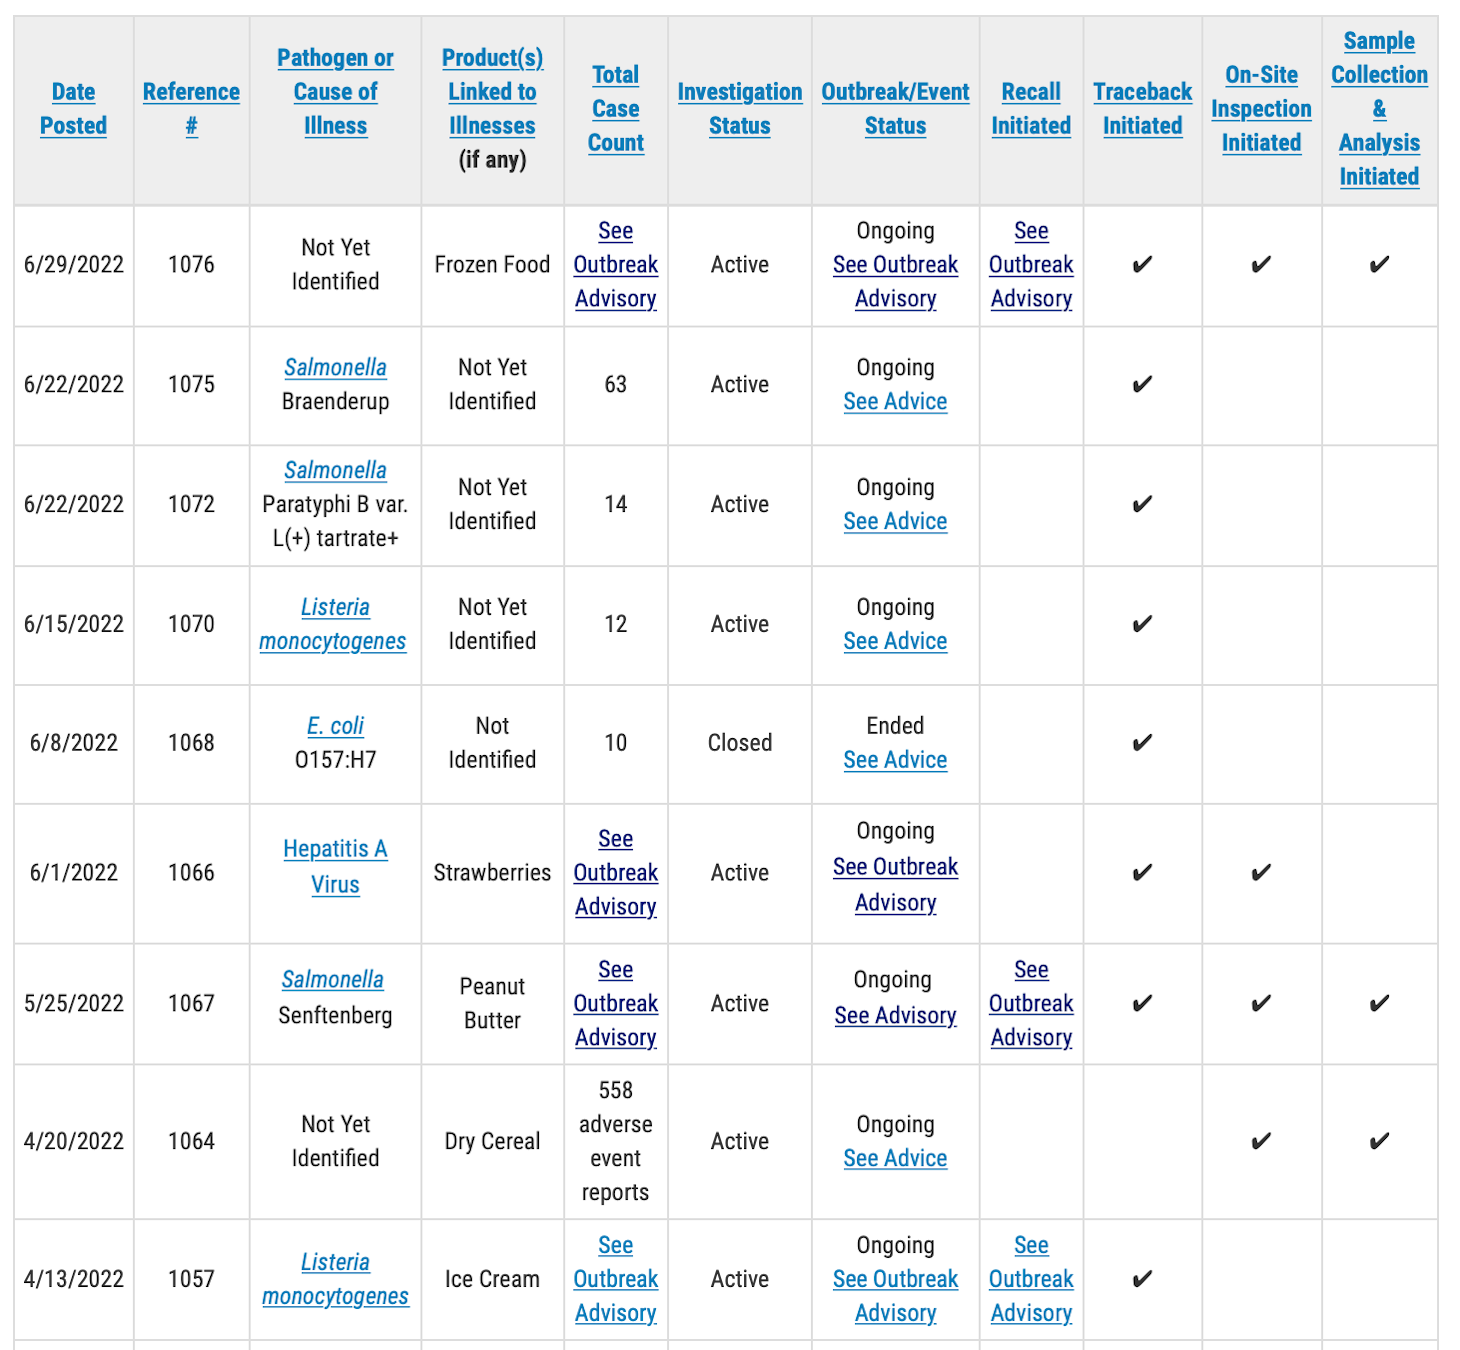Open Strawberries total case count advisory link
1460x1350 pixels.
click(615, 872)
